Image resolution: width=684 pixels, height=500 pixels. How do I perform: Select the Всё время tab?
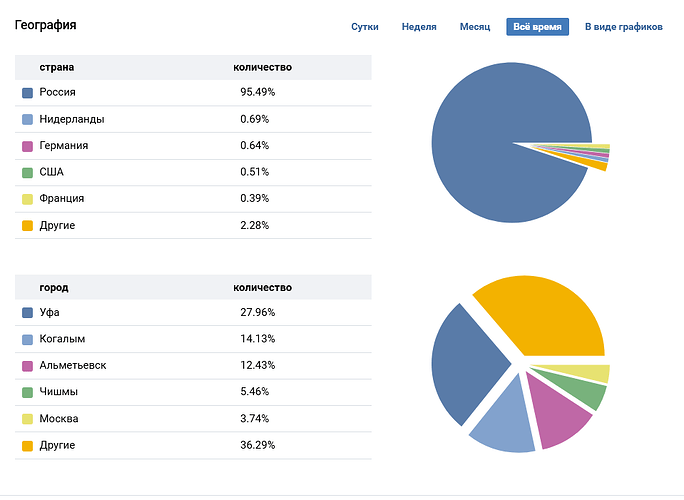click(537, 27)
